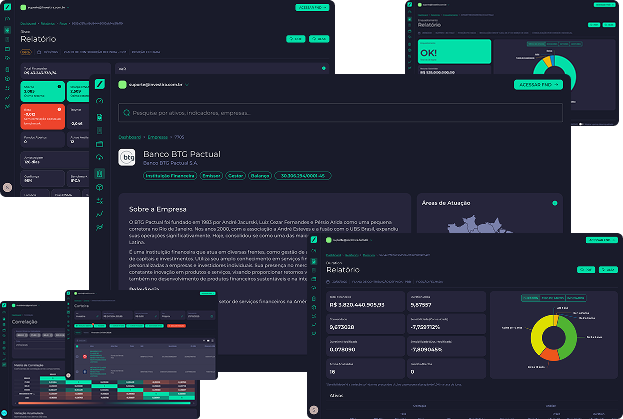
Task: Click the green logo icon above center sidebar
Action: (x=100, y=85)
